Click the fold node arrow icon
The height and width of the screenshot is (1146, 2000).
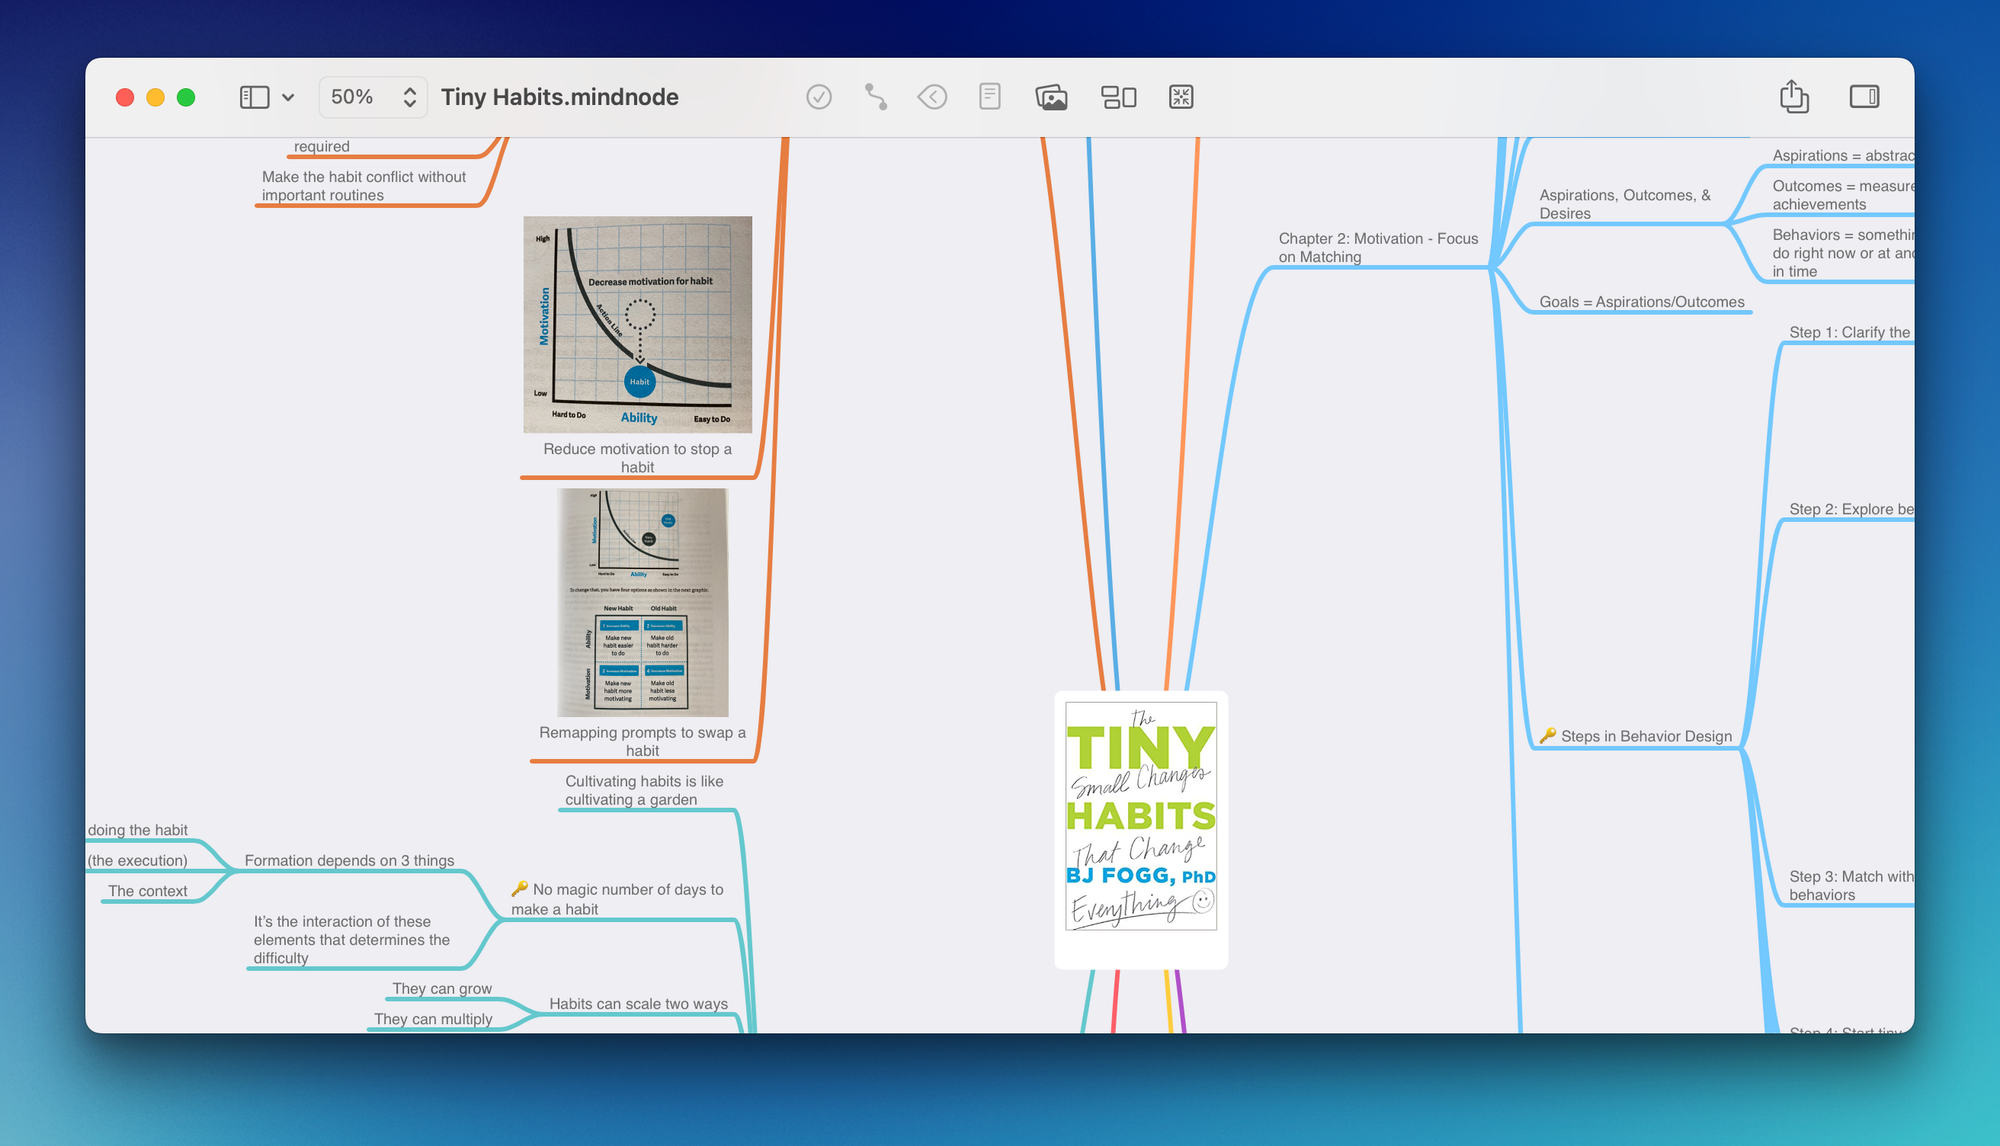click(932, 97)
